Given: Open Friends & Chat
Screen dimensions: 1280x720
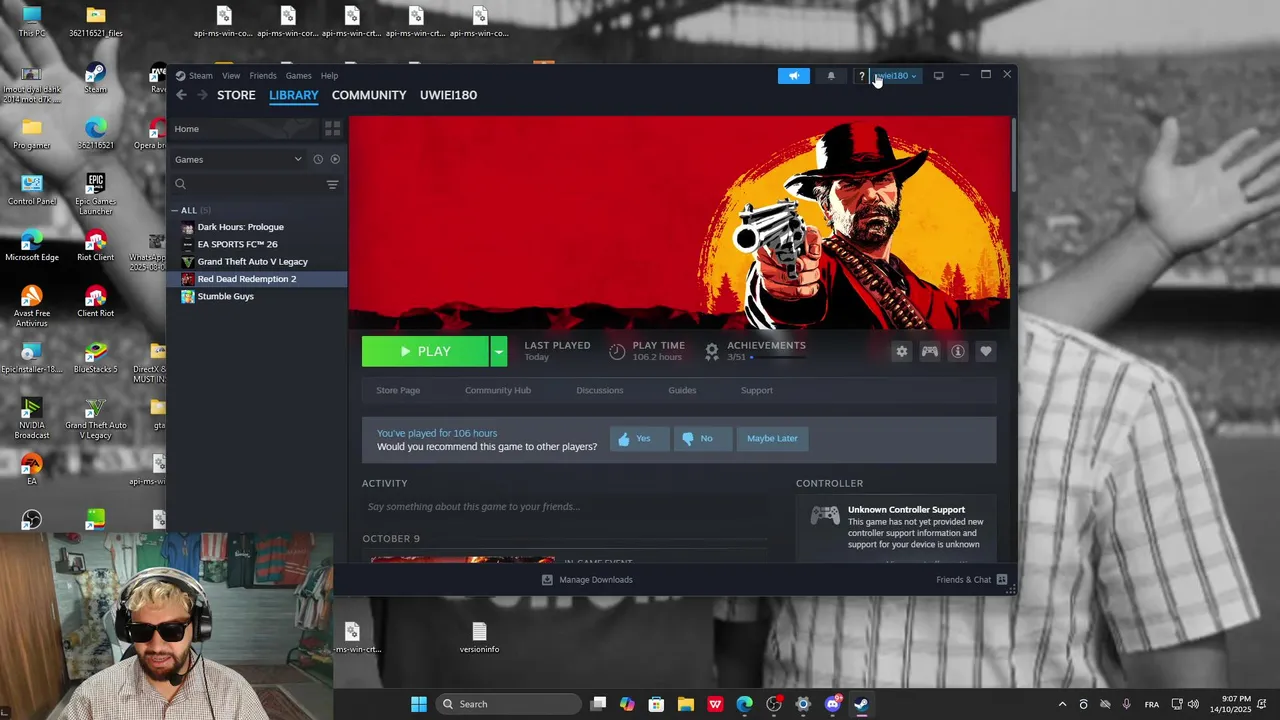Looking at the screenshot, I should 972,580.
